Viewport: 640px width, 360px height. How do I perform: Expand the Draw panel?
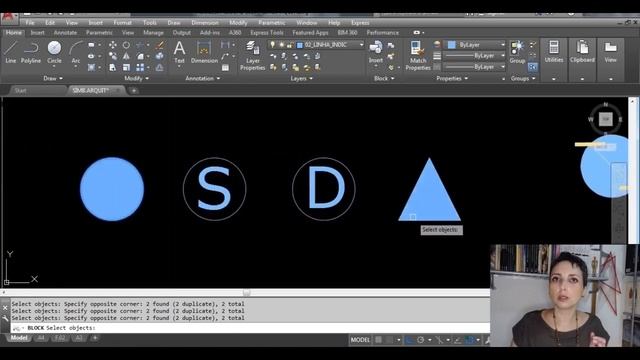[53, 78]
